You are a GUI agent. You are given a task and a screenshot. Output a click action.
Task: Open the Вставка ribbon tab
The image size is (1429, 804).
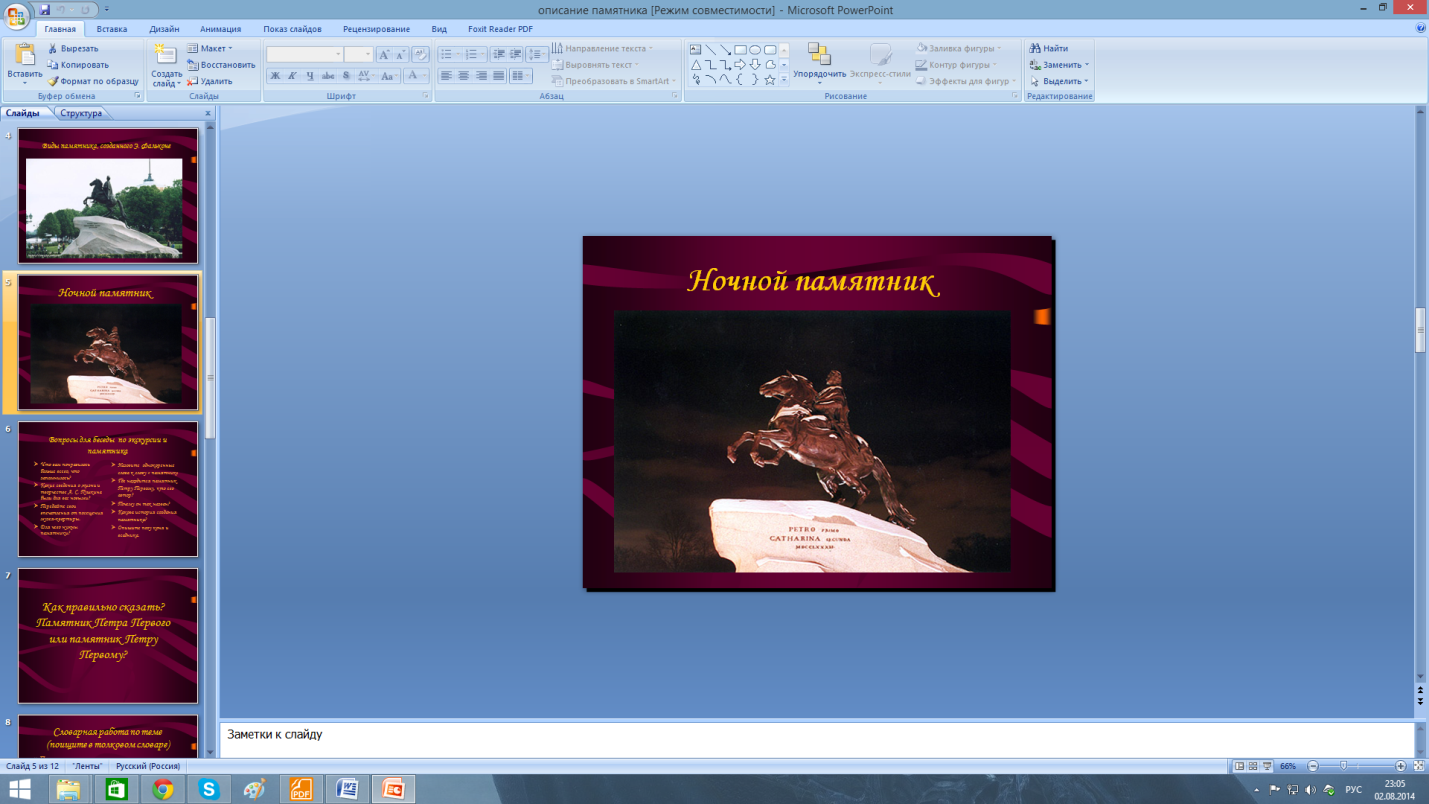pyautogui.click(x=112, y=29)
